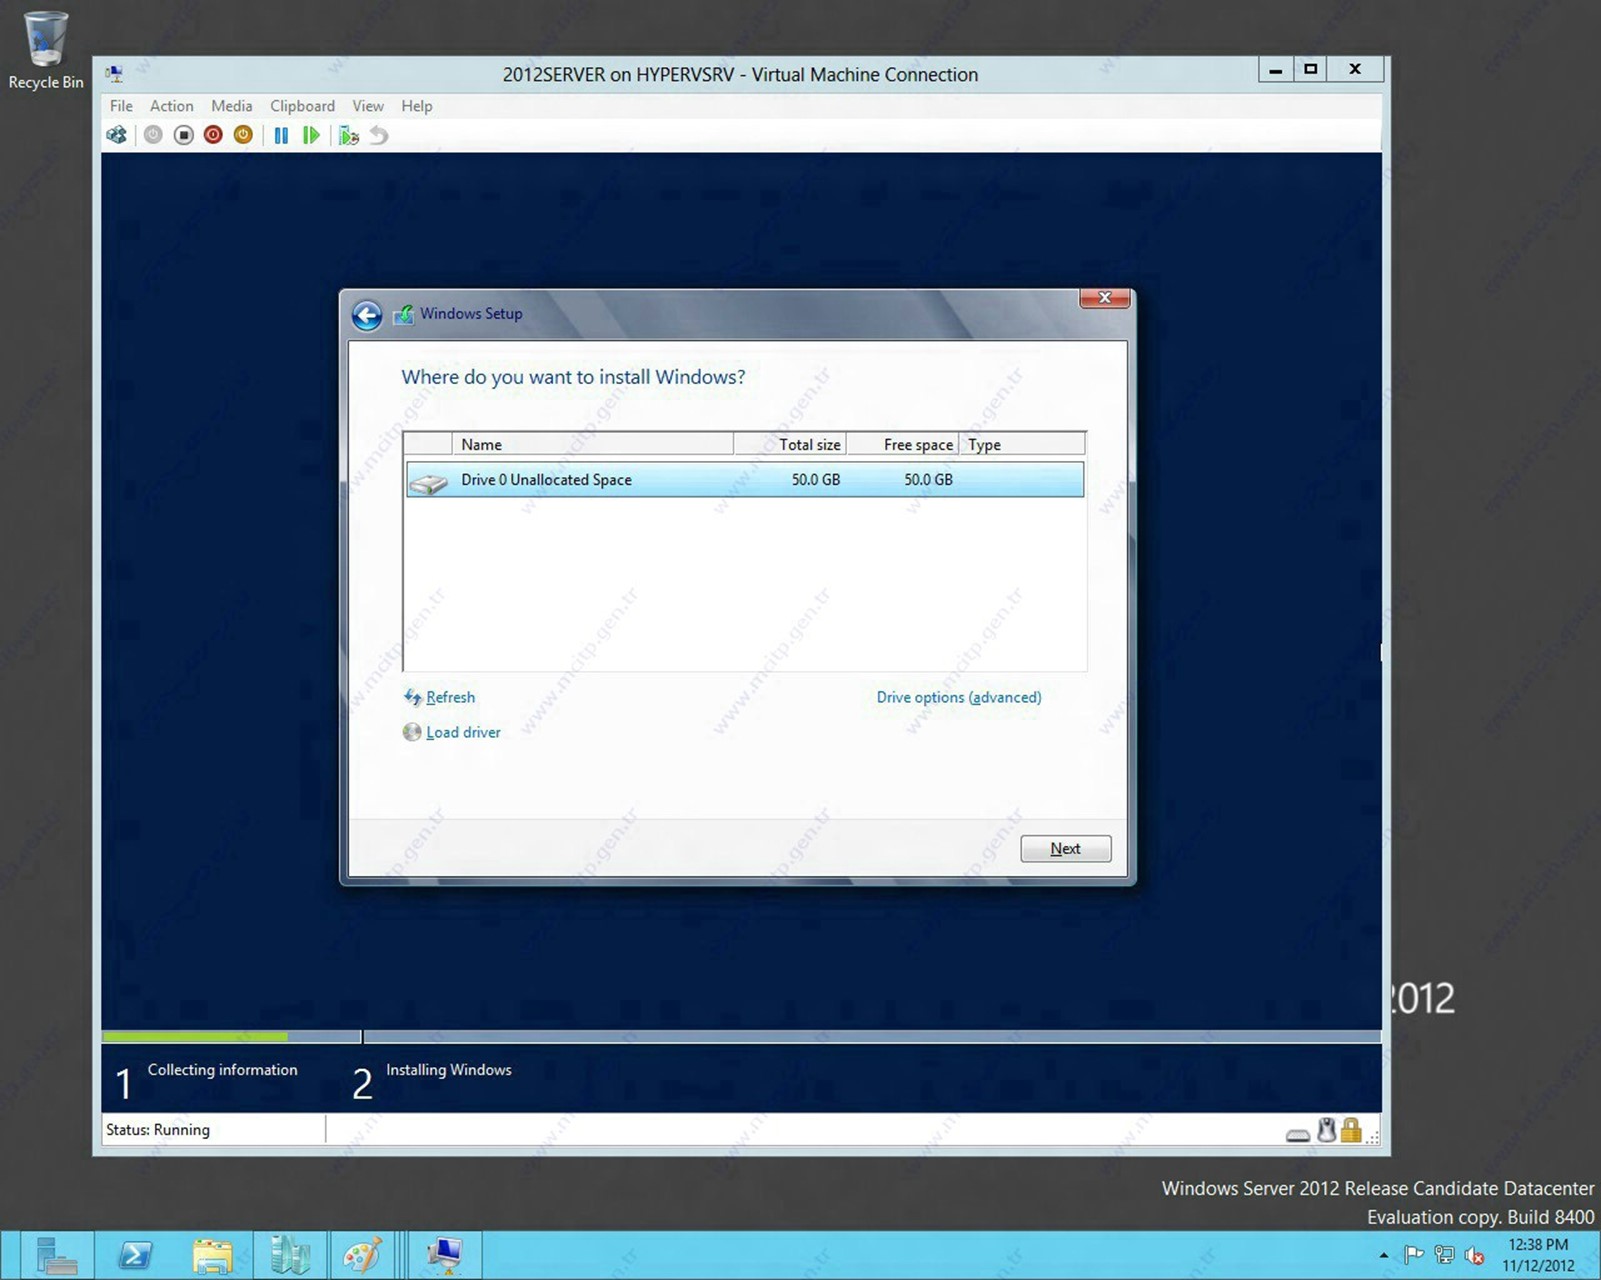The image size is (1601, 1280).
Task: Click the Type column header
Action: (1022, 444)
